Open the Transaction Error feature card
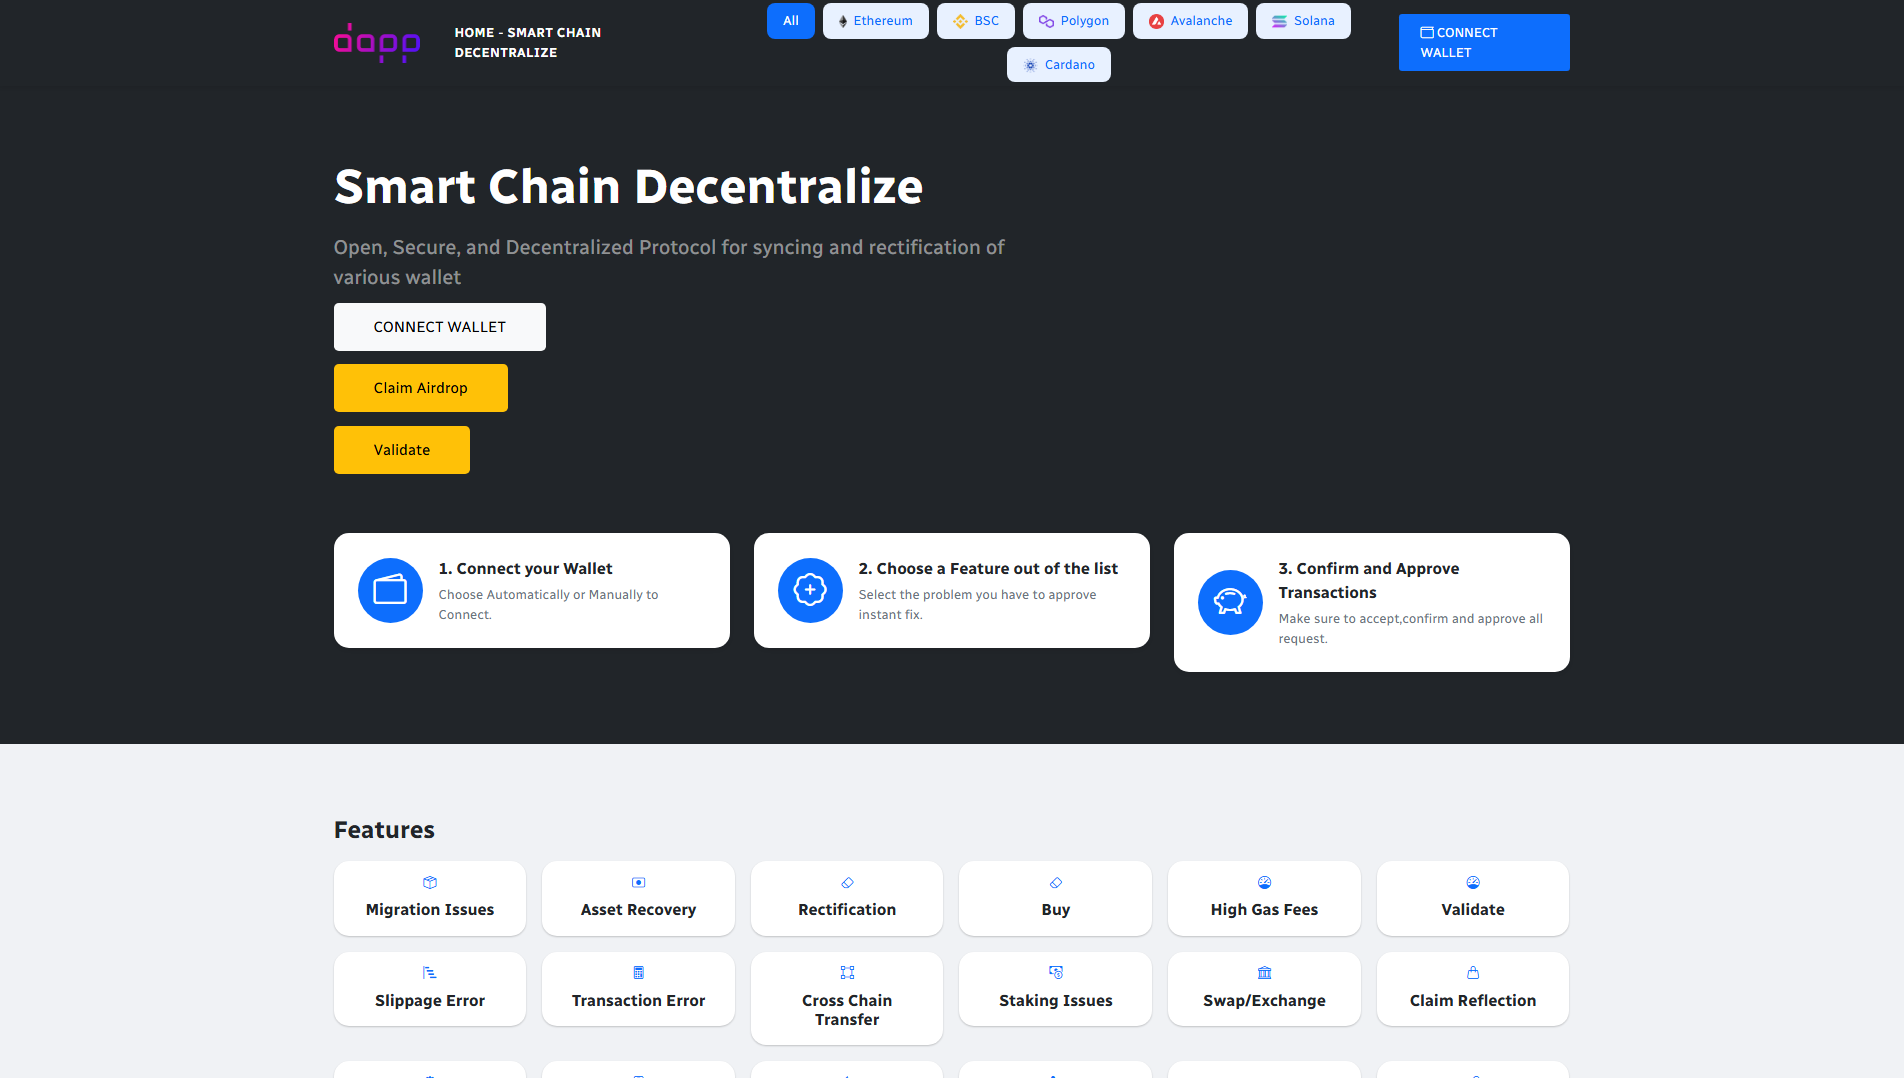The image size is (1904, 1078). click(x=638, y=989)
